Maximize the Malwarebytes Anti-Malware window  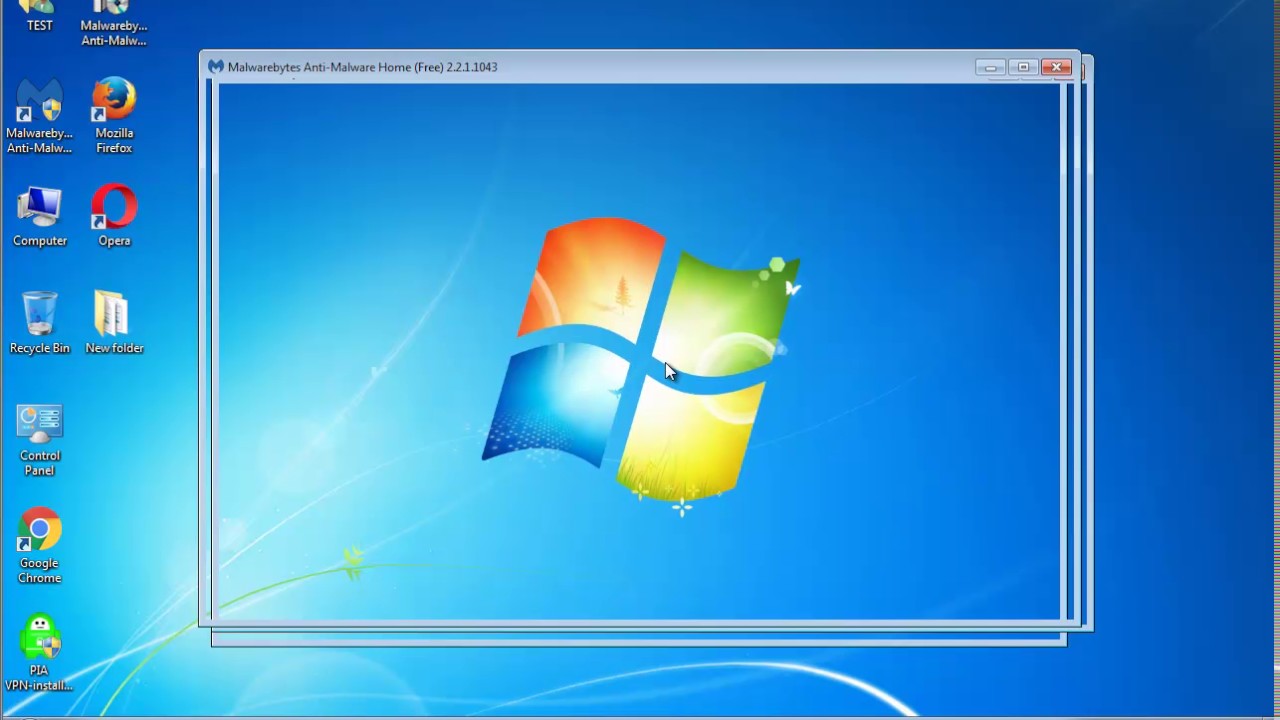[x=1023, y=67]
